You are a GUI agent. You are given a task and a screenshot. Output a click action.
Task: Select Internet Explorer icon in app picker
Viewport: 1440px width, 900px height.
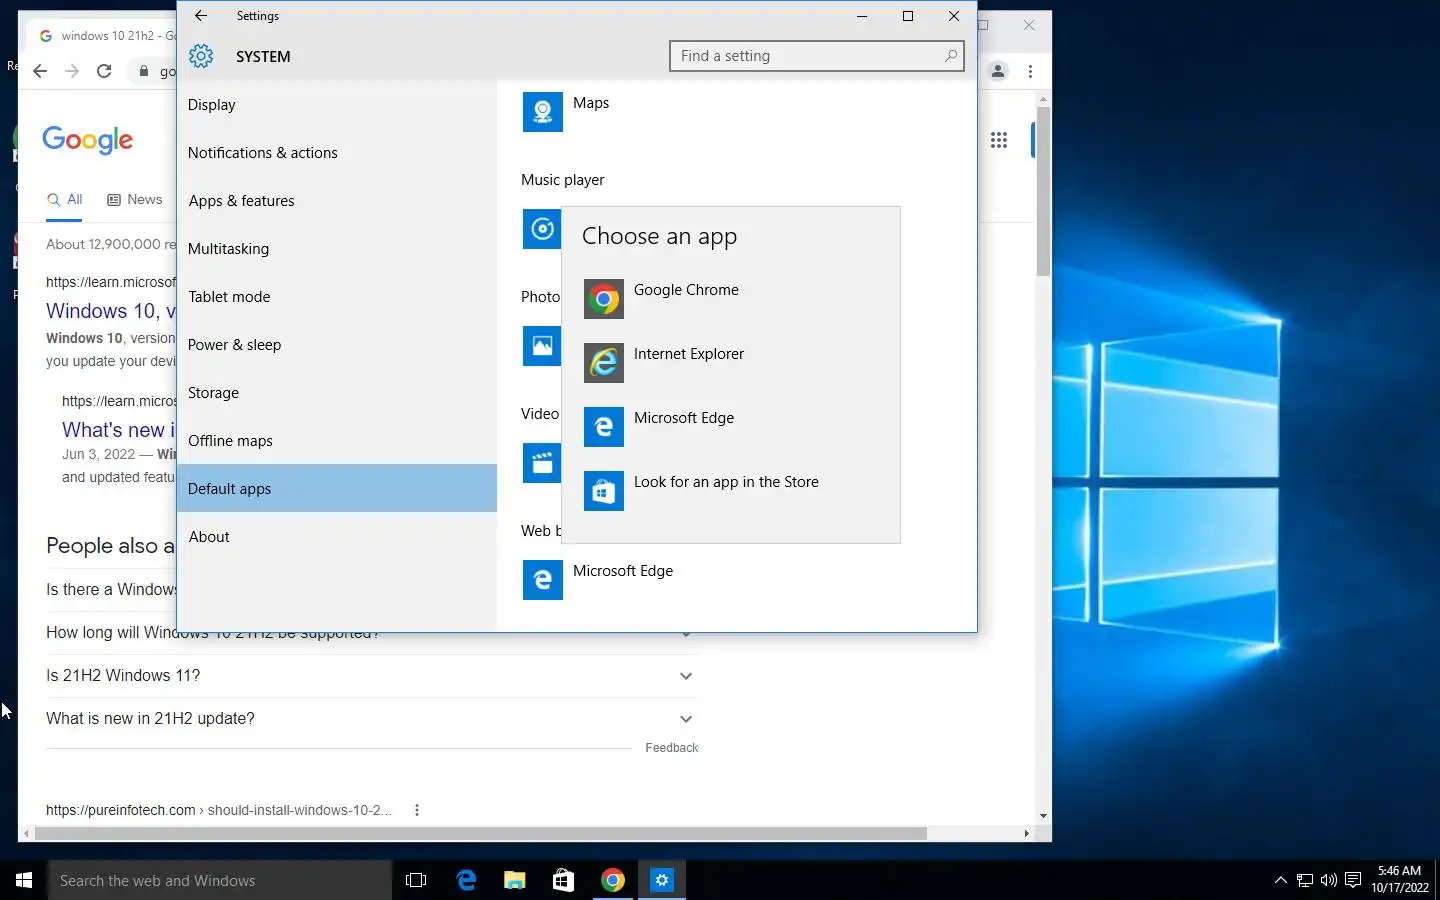[604, 363]
